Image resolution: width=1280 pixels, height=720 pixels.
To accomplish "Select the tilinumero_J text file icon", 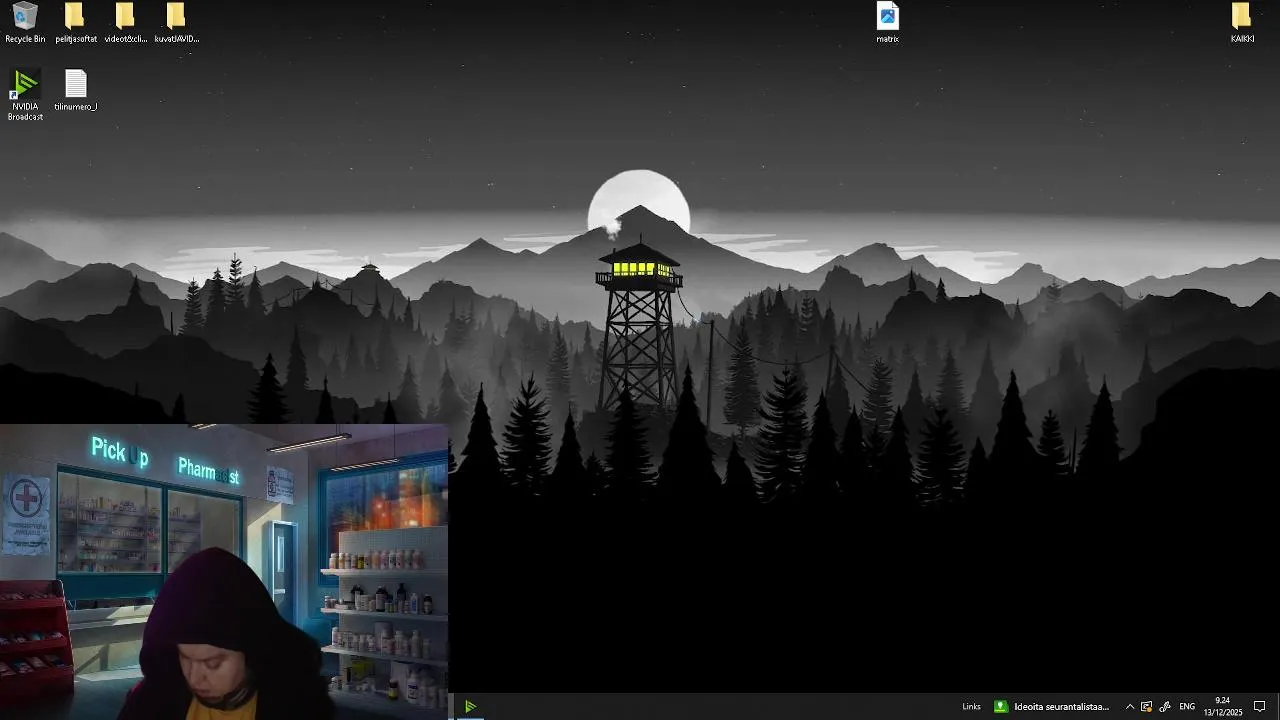I will click(76, 90).
